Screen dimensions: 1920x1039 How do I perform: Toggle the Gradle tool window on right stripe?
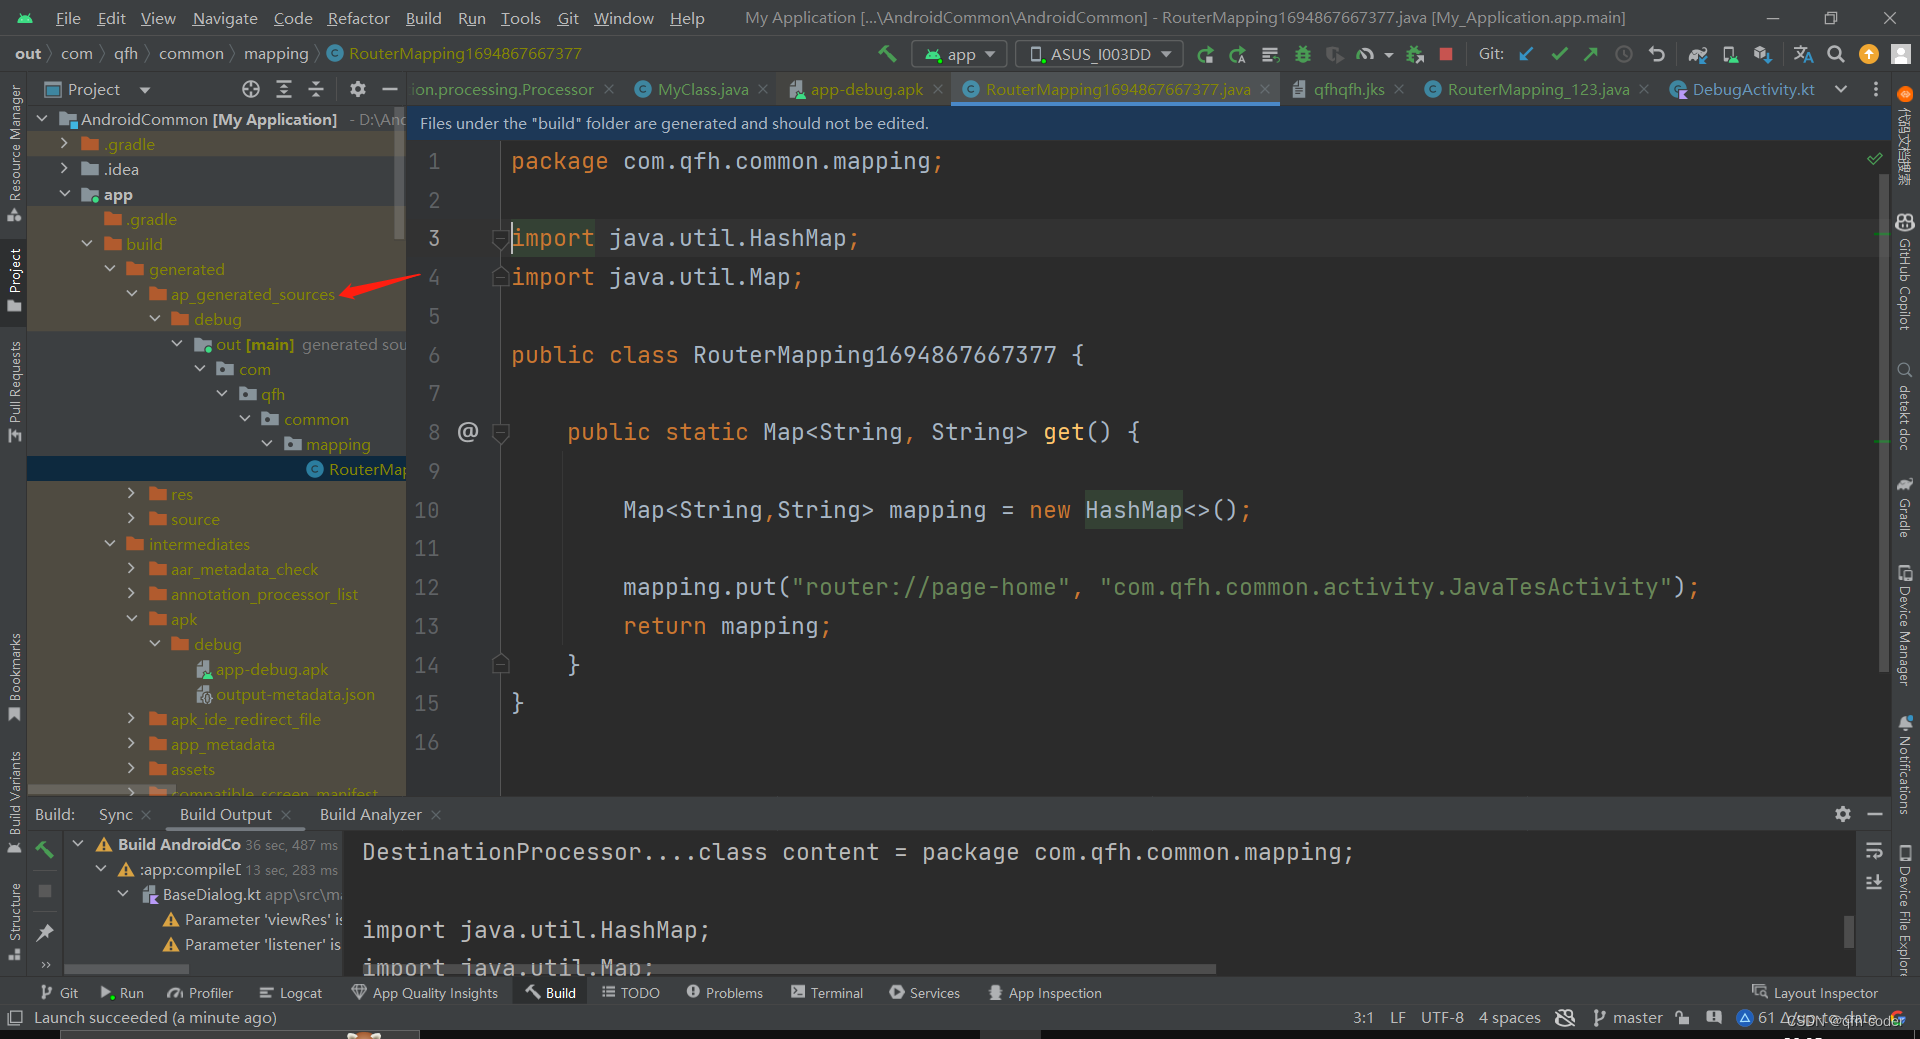1904,508
